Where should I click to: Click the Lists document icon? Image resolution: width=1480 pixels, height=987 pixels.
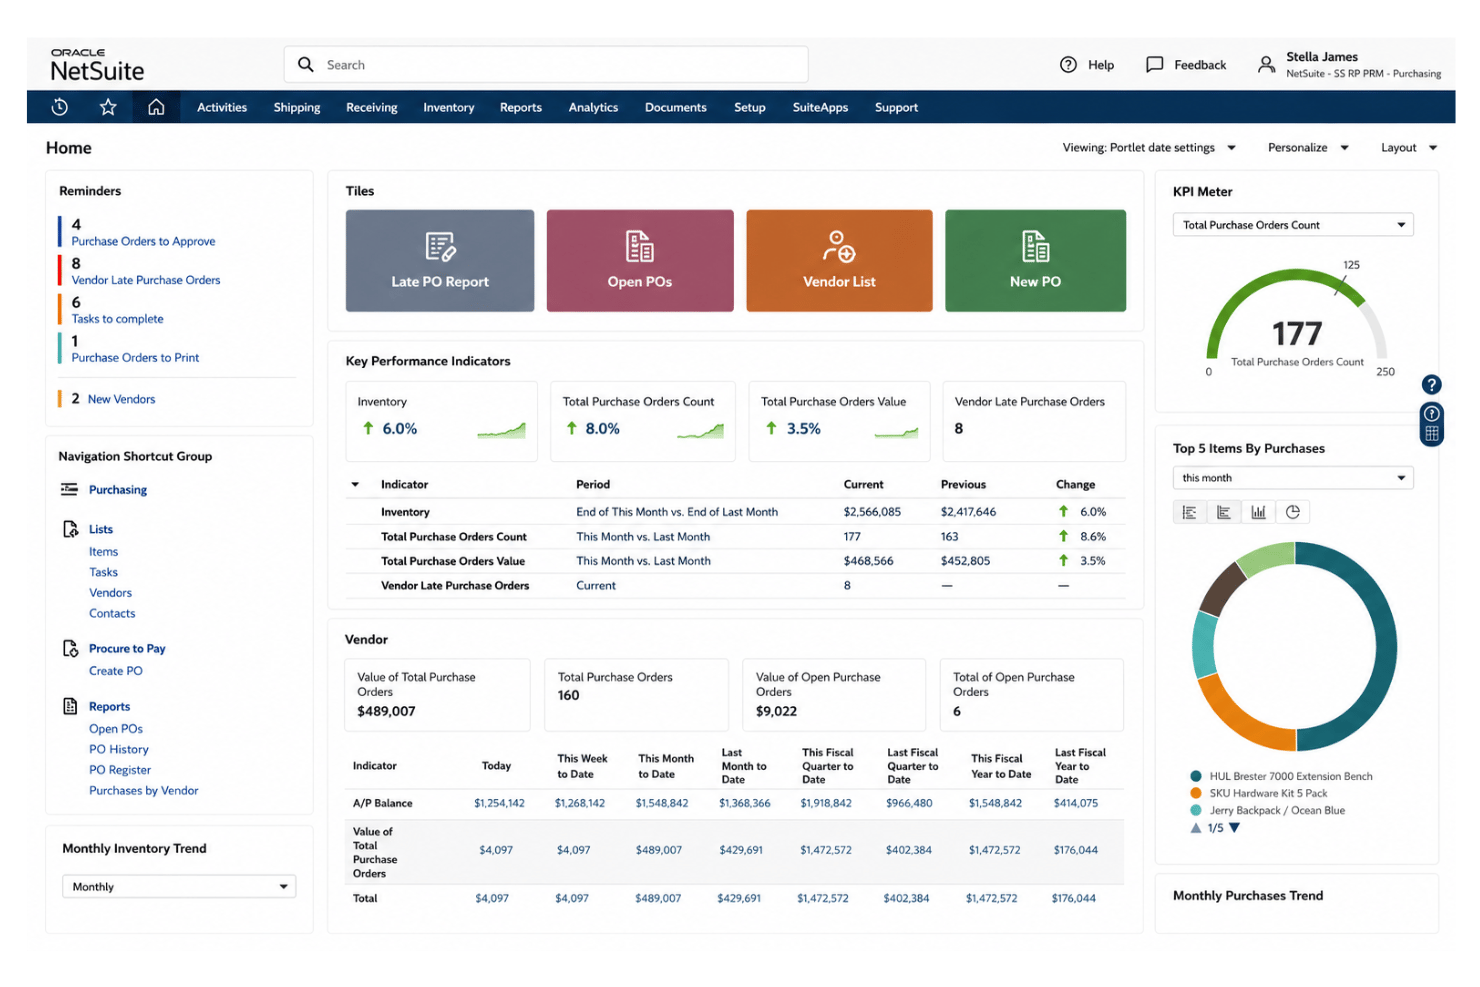pyautogui.click(x=70, y=528)
